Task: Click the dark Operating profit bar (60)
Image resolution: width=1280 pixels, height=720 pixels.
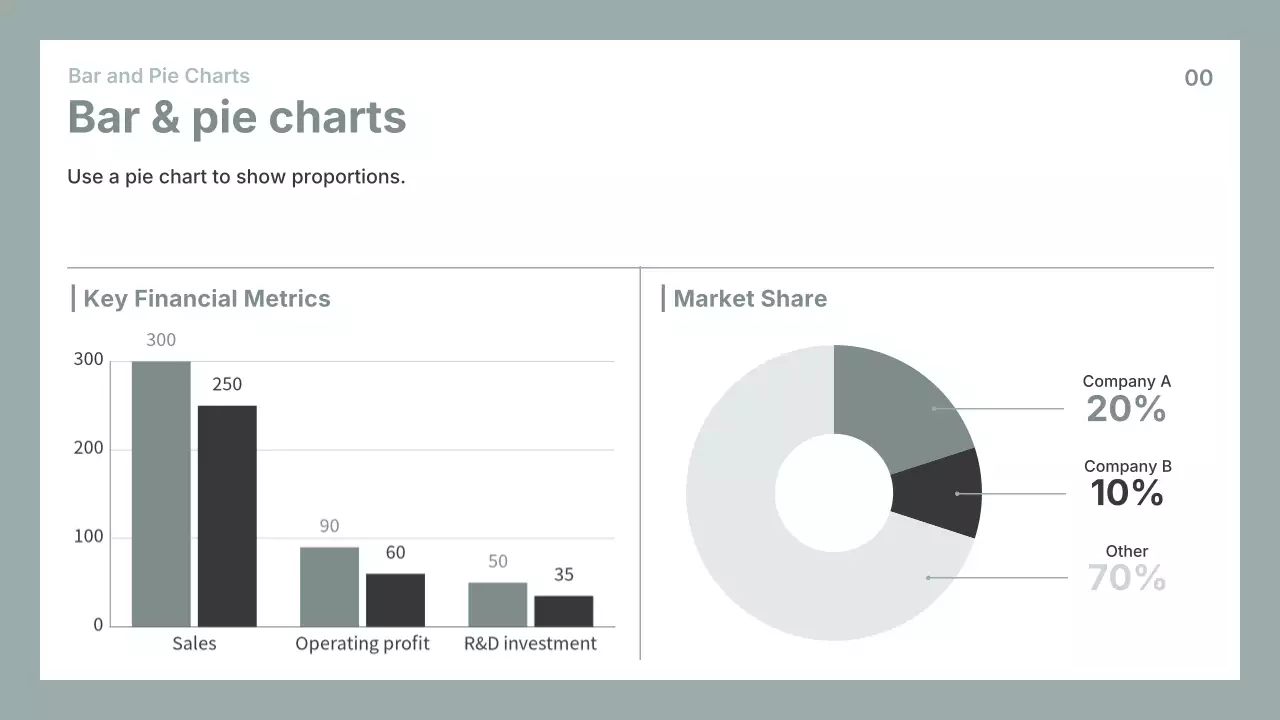Action: point(395,599)
